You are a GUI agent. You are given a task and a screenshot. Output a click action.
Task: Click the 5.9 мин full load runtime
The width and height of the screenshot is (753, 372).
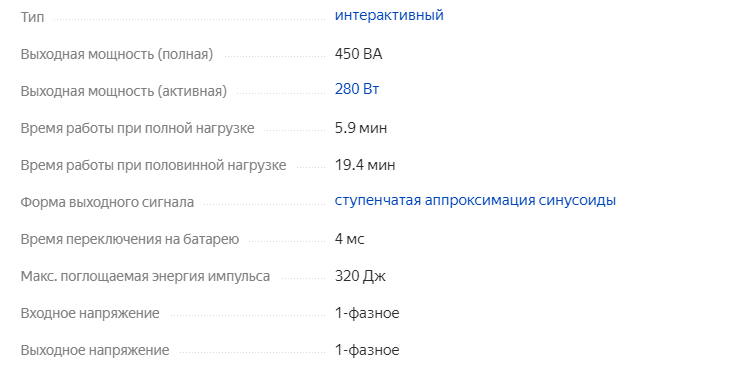point(361,128)
